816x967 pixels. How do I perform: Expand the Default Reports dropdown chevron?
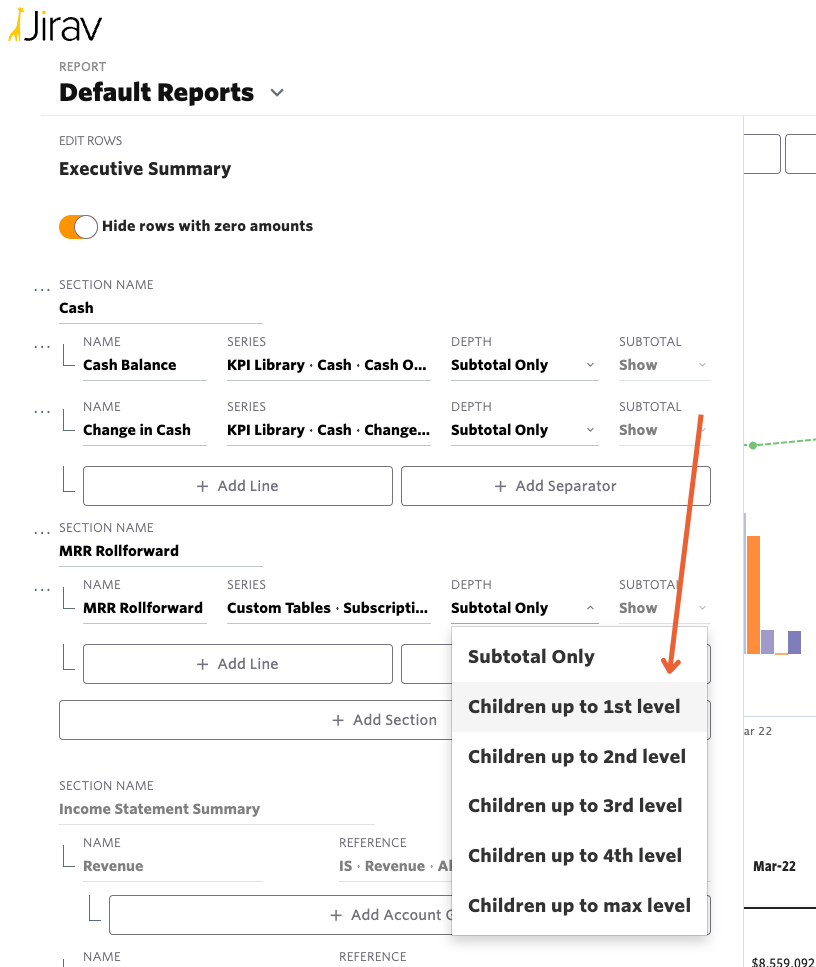coord(277,93)
